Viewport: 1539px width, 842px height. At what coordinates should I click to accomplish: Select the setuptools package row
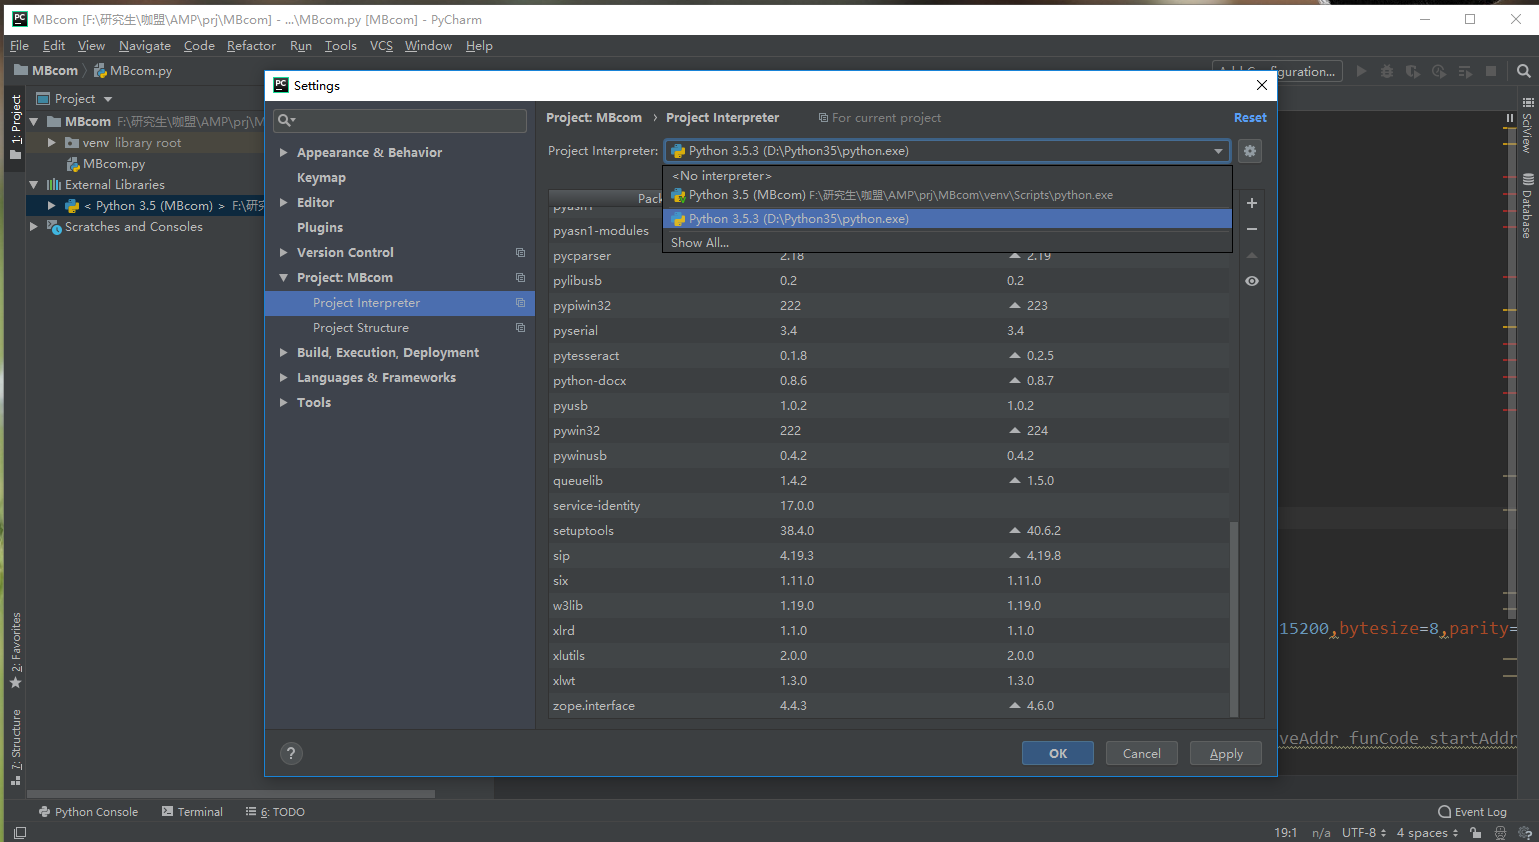click(889, 531)
